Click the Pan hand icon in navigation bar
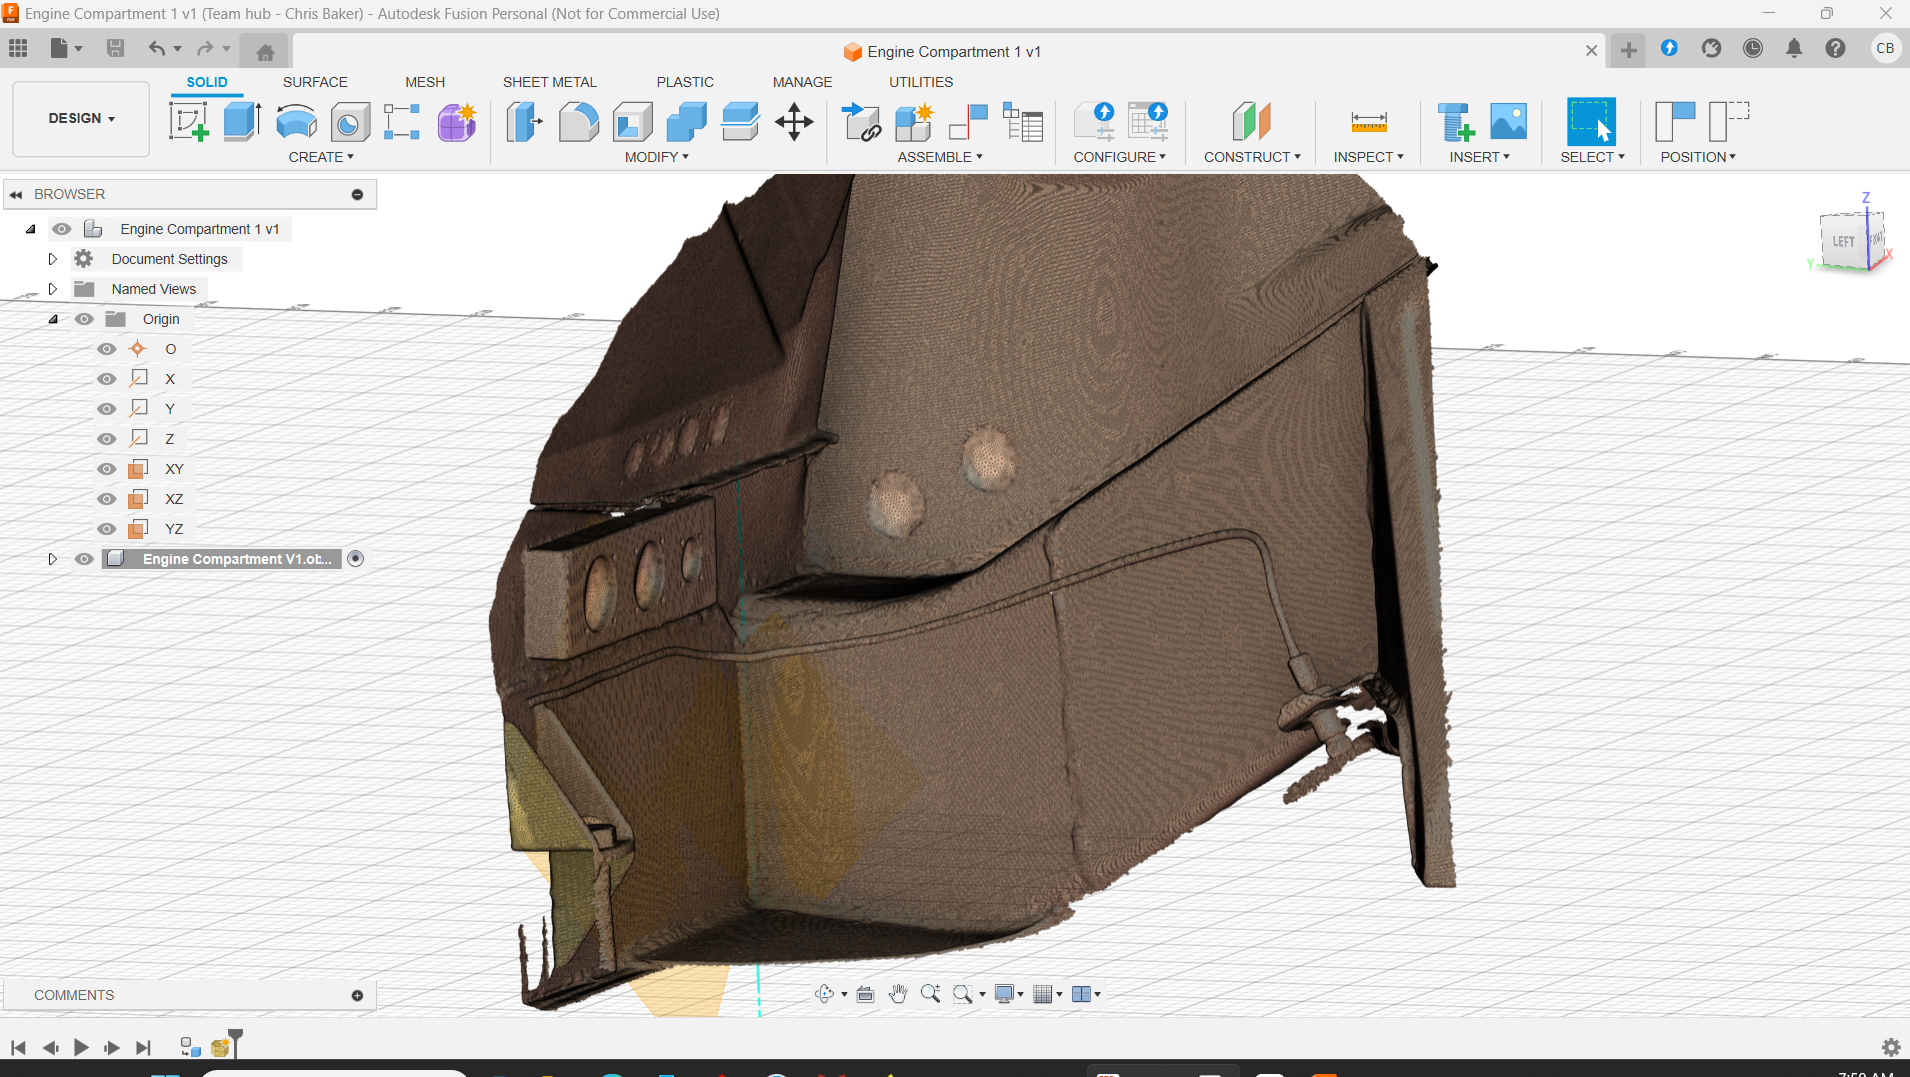Viewport: 1910px width, 1077px height. click(x=897, y=994)
